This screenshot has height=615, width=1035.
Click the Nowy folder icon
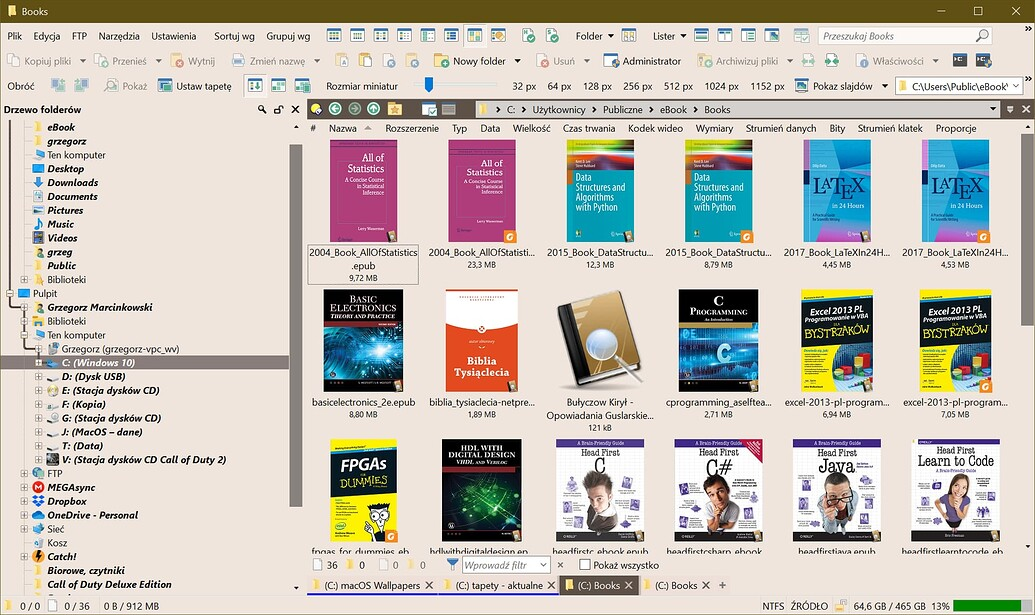pyautogui.click(x=441, y=61)
